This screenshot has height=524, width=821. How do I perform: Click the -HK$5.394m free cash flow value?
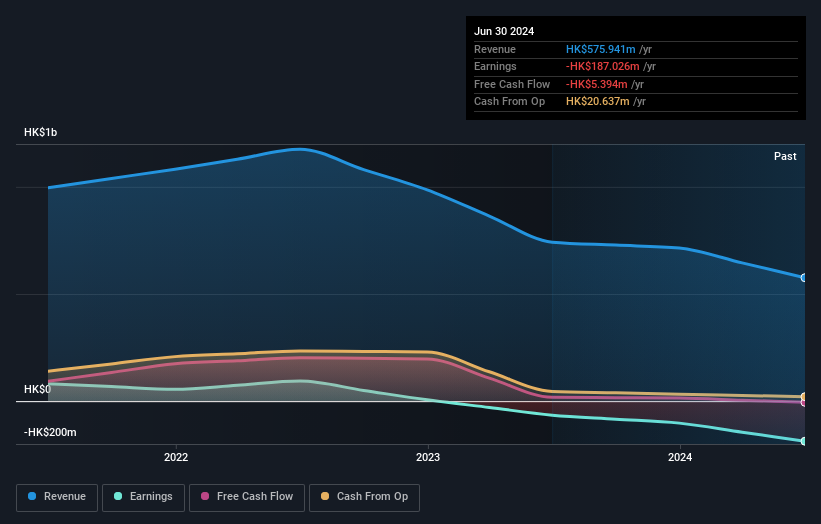(x=596, y=84)
